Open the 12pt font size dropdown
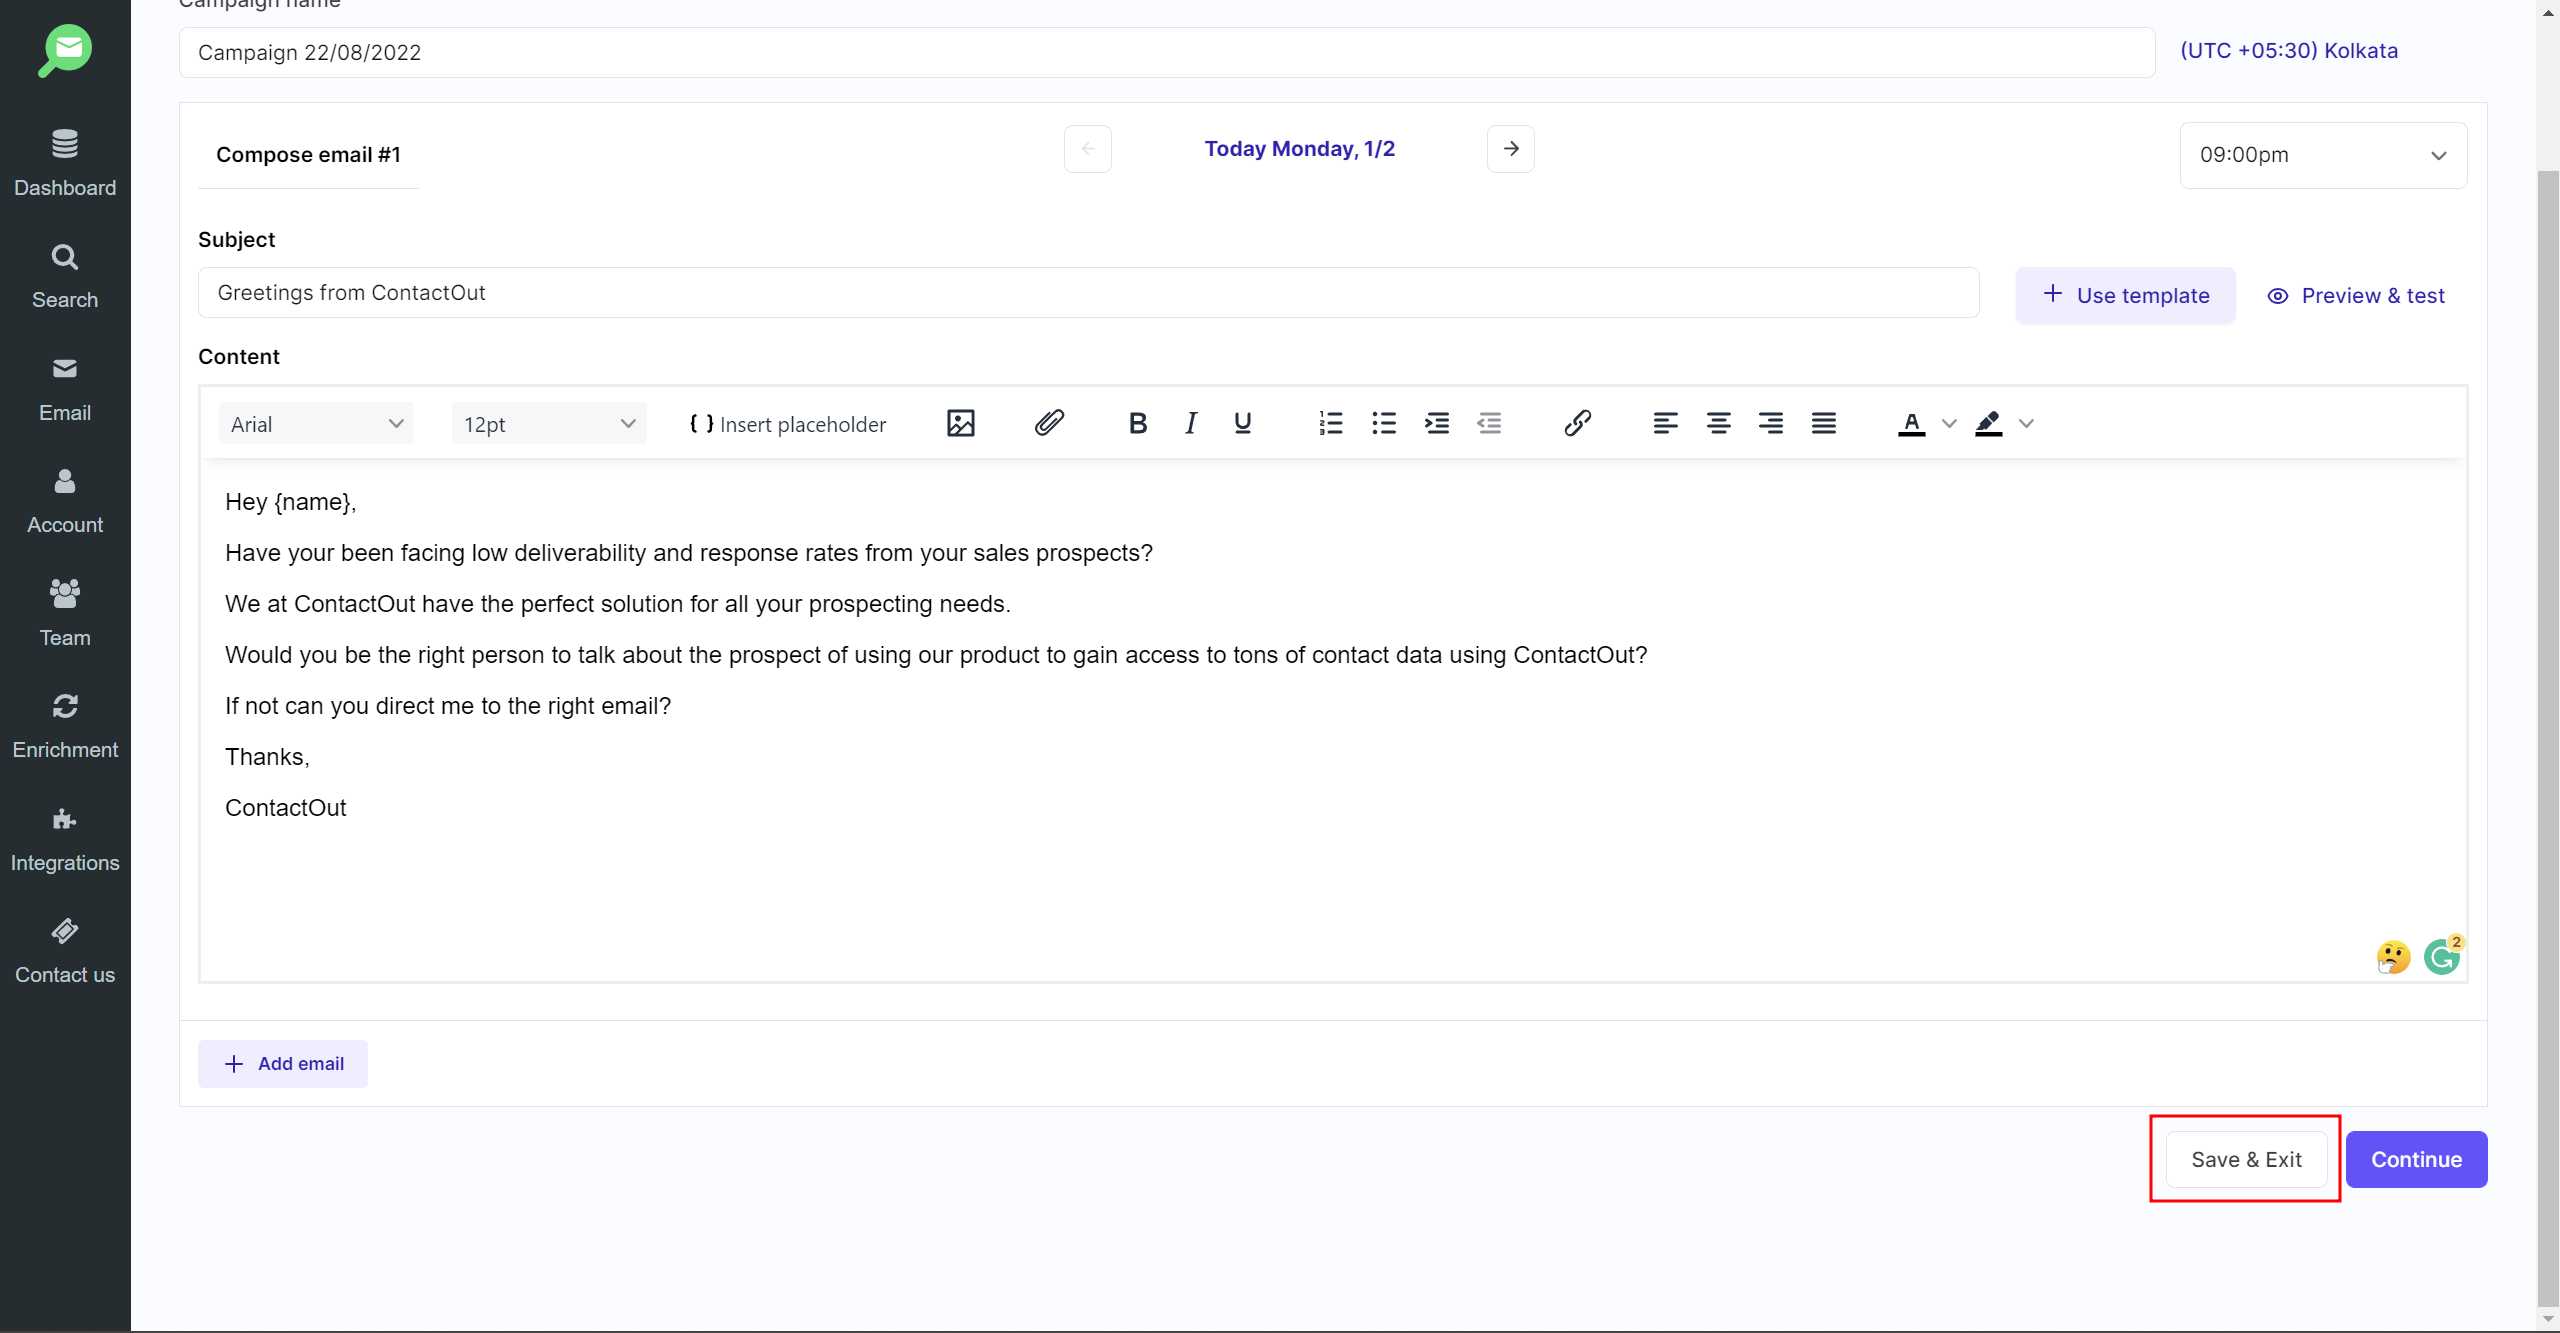 (549, 424)
